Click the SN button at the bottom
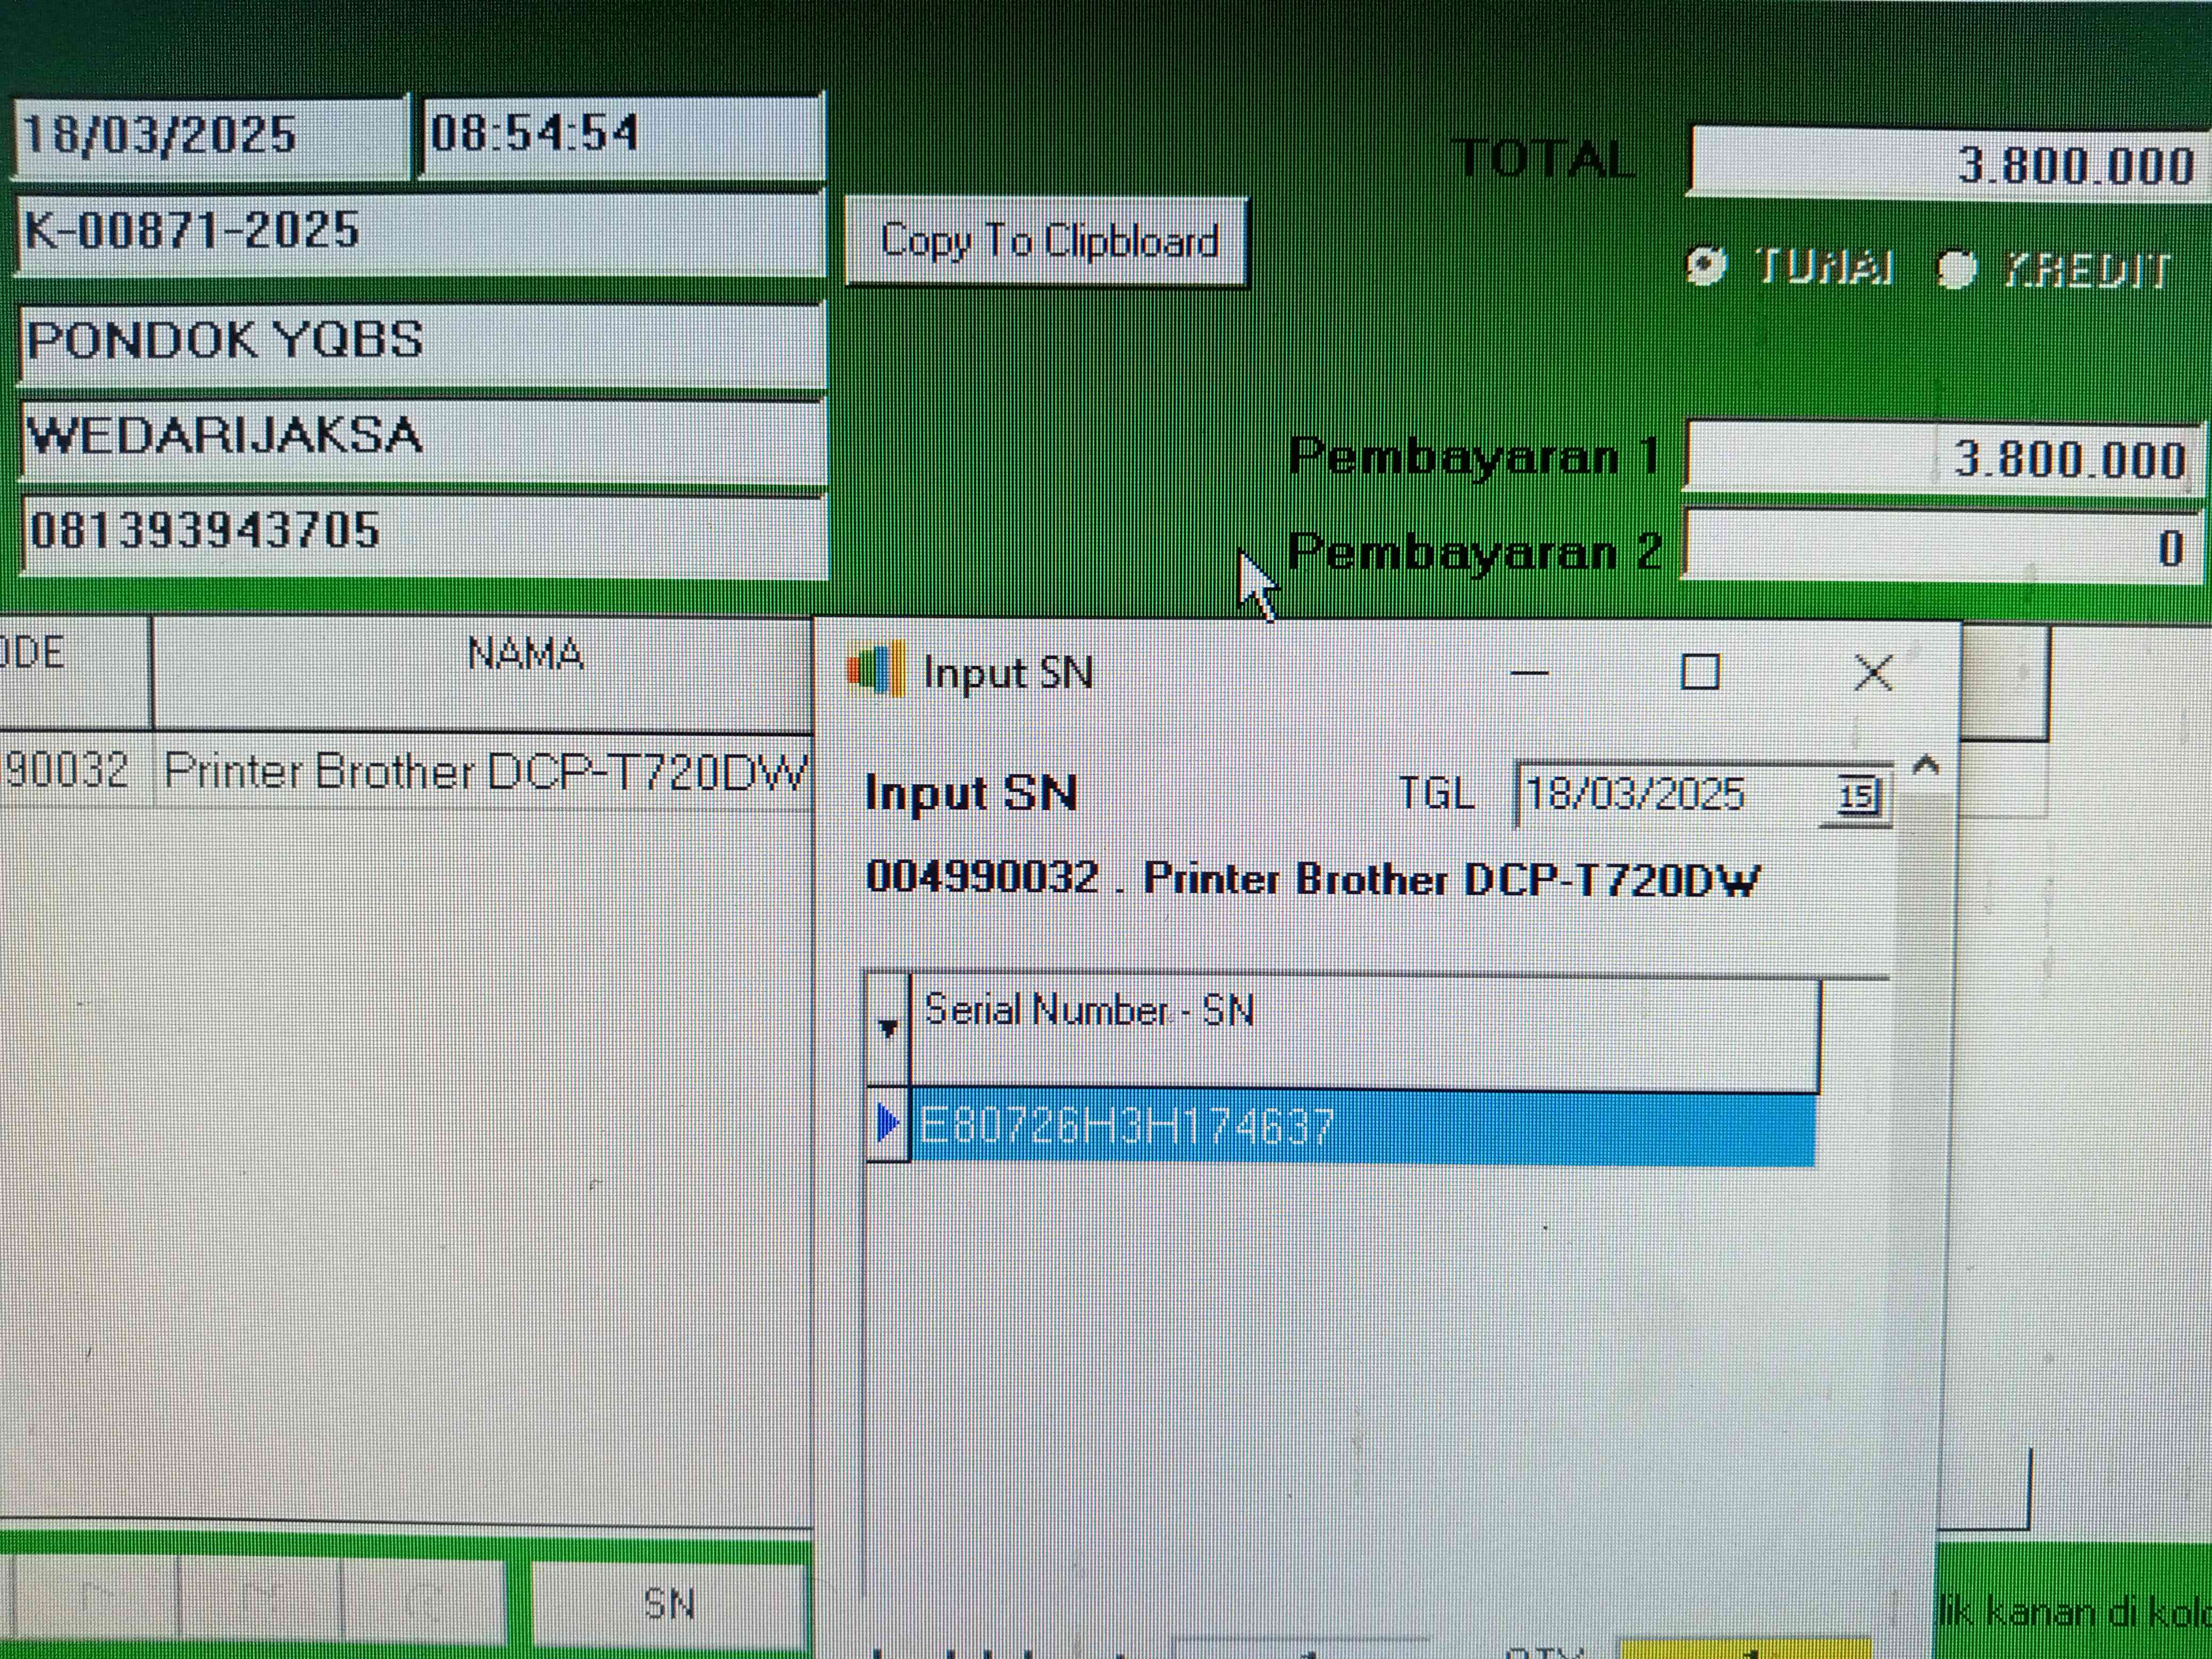This screenshot has width=2212, height=1659. (669, 1603)
